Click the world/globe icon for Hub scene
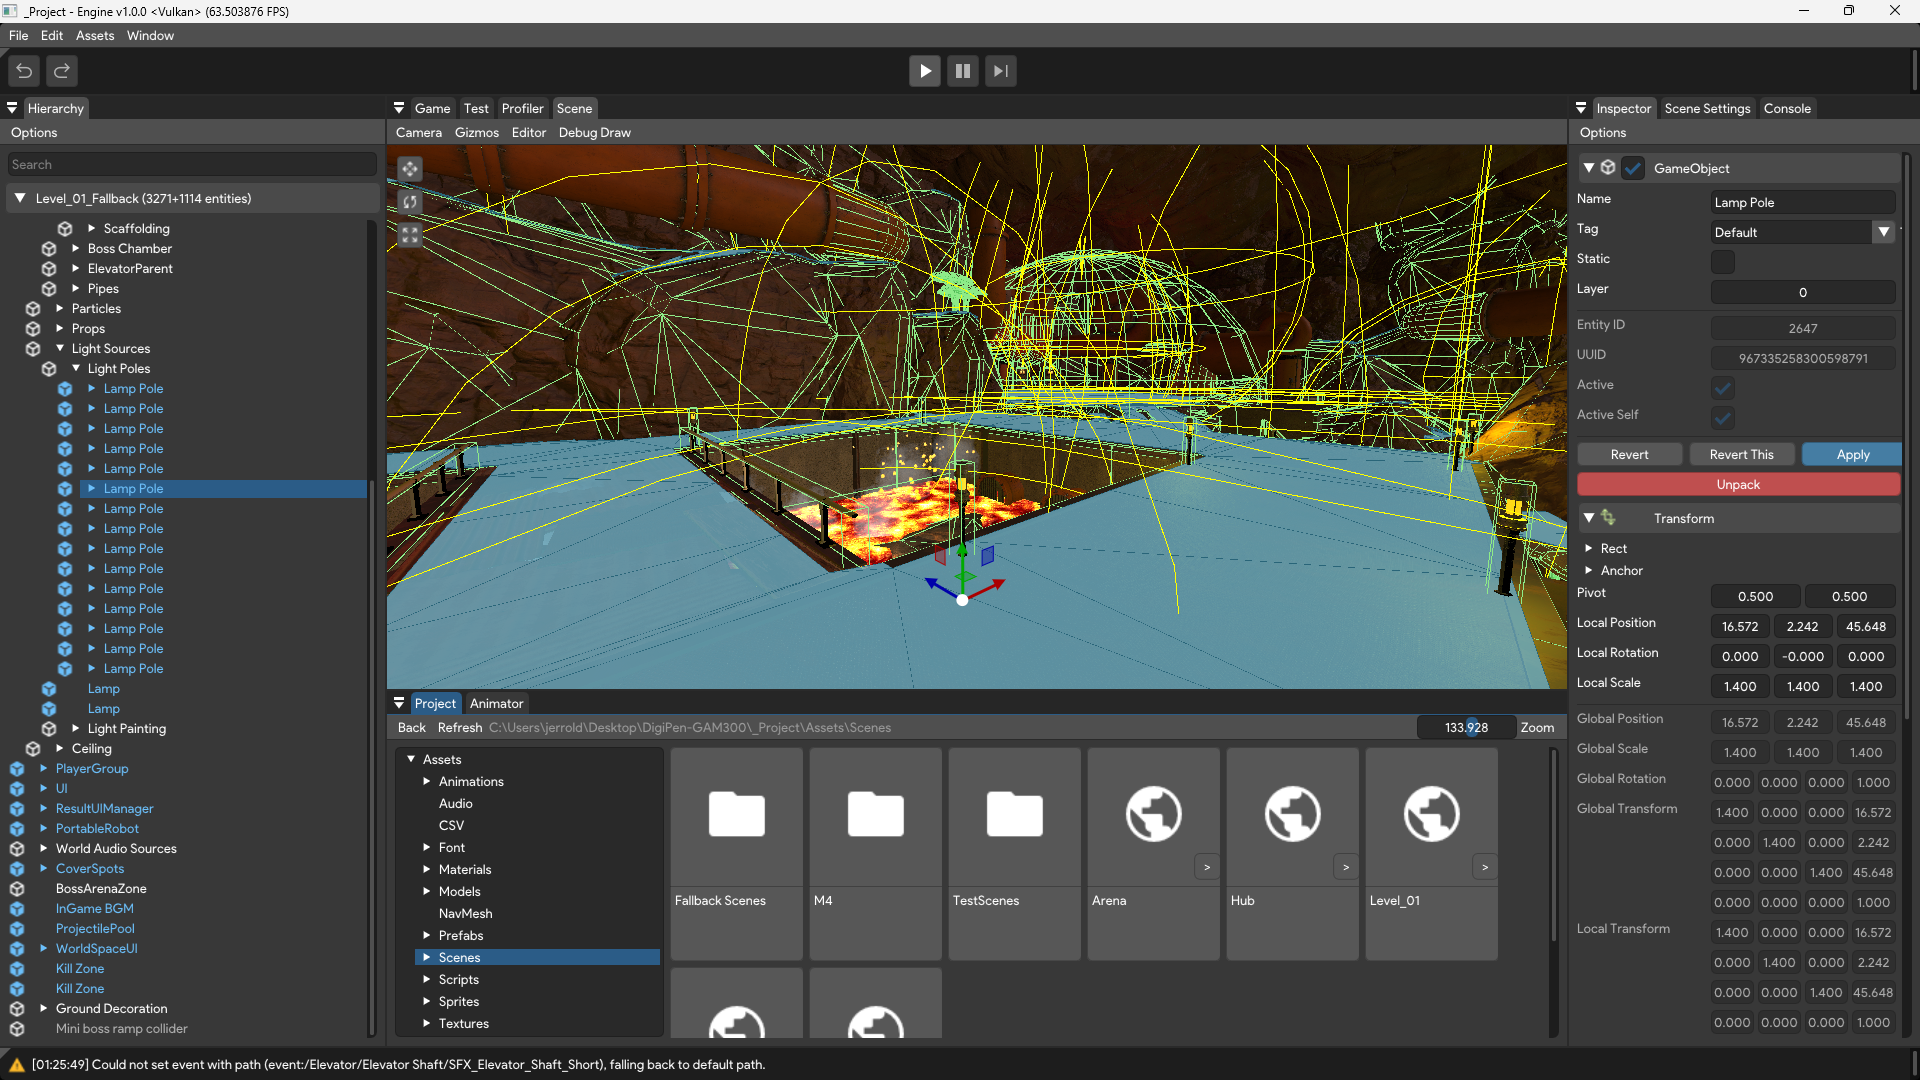This screenshot has width=1920, height=1080. [1291, 814]
